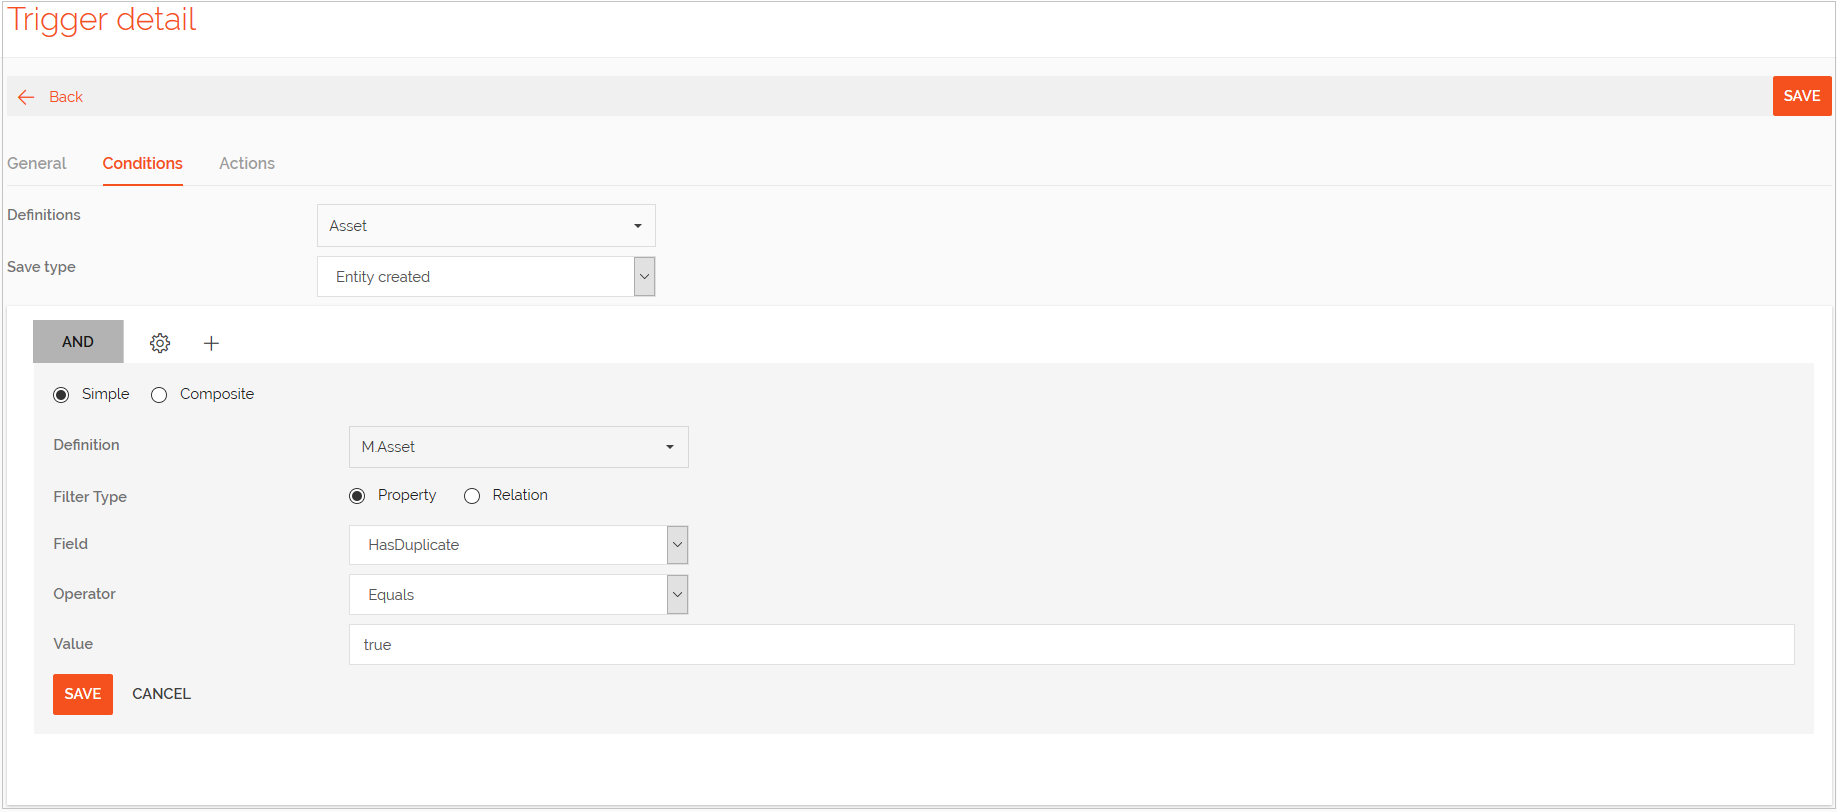Switch to the Actions tab
Viewport: 1837px width, 812px height.
click(x=246, y=163)
